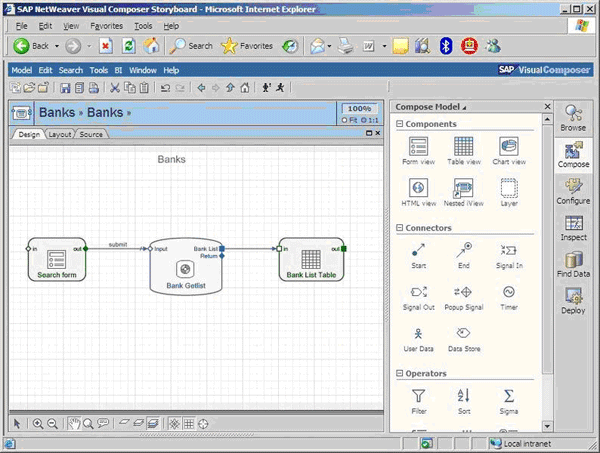Click the Zoom out tool
This screenshot has width=600, height=453.
coord(52,424)
